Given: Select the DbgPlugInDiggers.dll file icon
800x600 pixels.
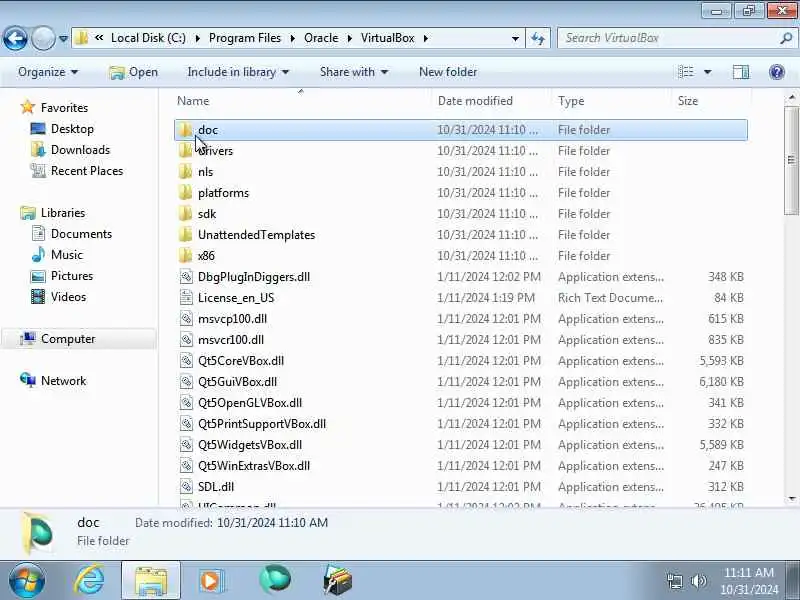Looking at the screenshot, I should tap(186, 277).
